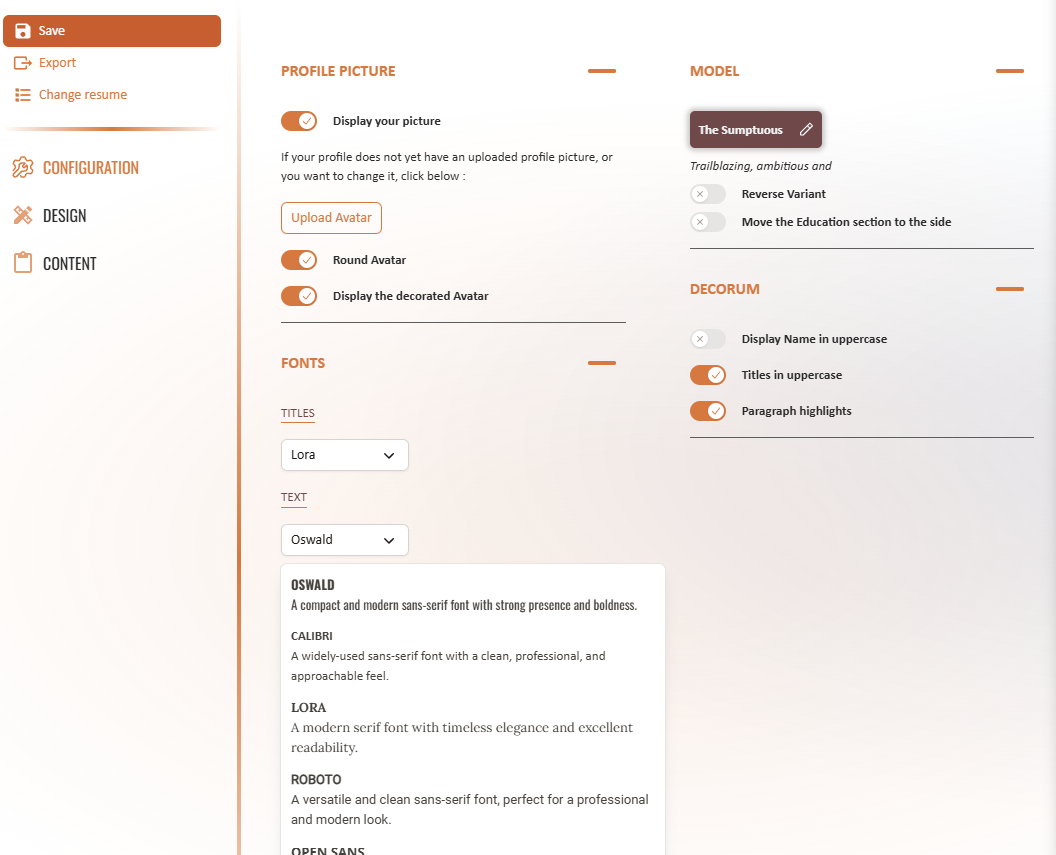
Task: Disable Paragraph highlights switch
Action: tap(708, 411)
